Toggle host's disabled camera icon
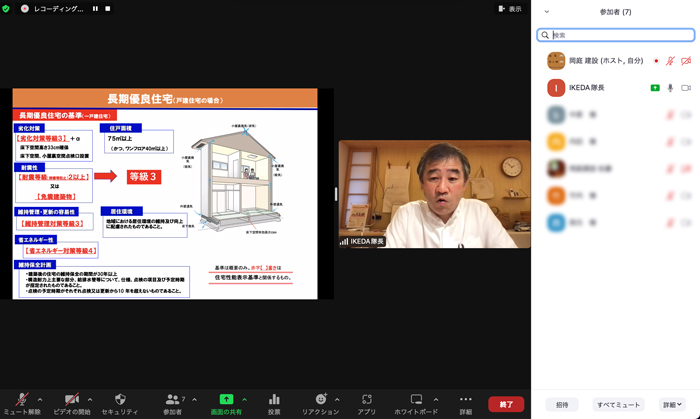The height and width of the screenshot is (419, 700). click(x=686, y=61)
